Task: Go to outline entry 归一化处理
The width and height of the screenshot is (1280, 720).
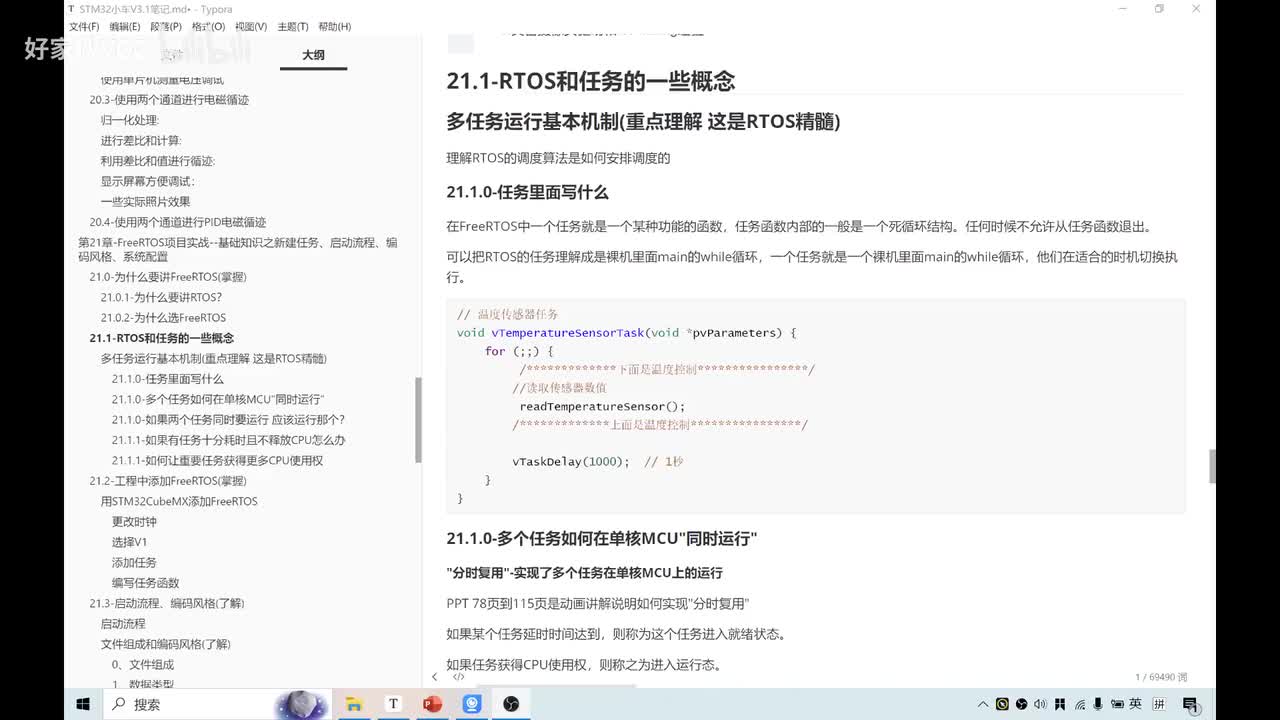Action: coord(129,120)
